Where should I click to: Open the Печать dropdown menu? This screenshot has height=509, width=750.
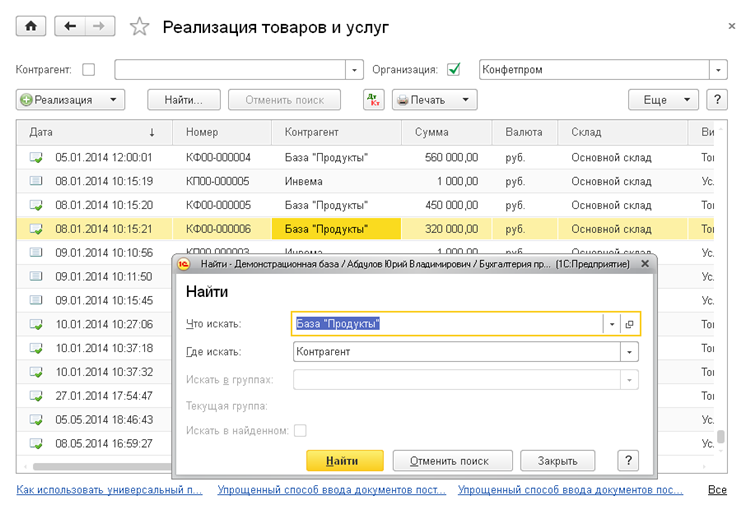coord(465,100)
